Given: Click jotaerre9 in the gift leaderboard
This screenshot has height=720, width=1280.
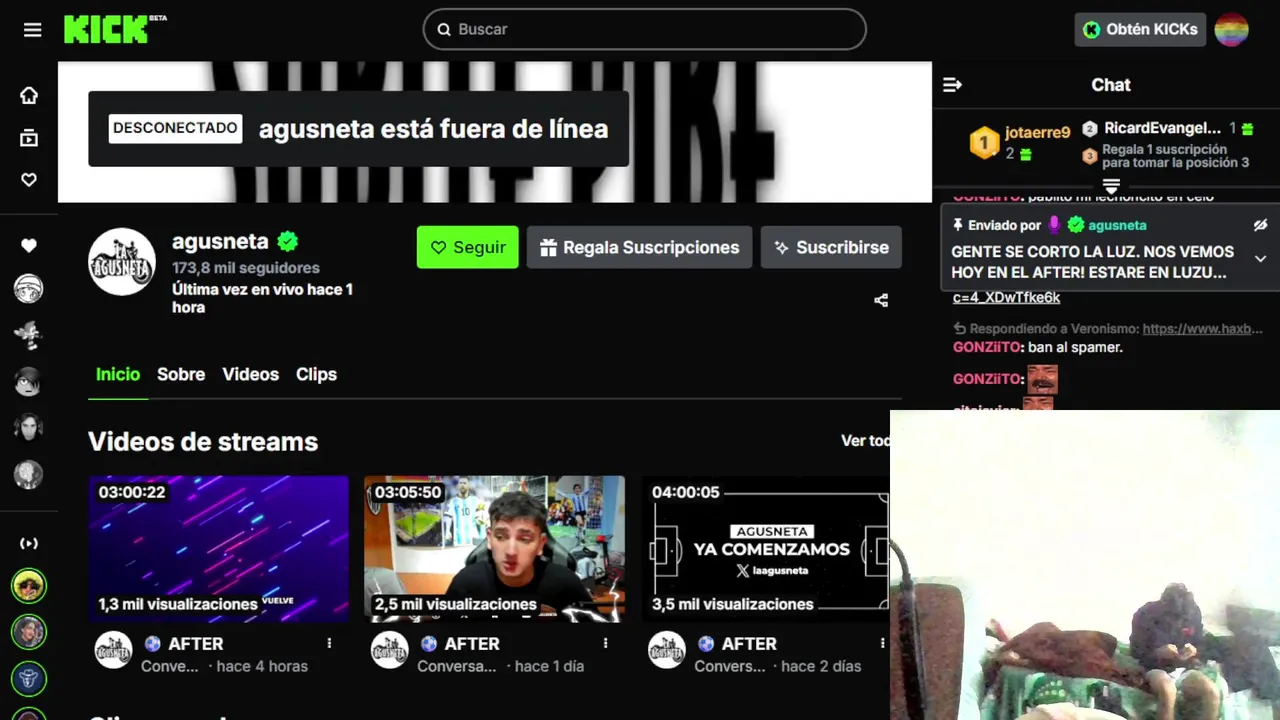Looking at the screenshot, I should coord(1037,132).
